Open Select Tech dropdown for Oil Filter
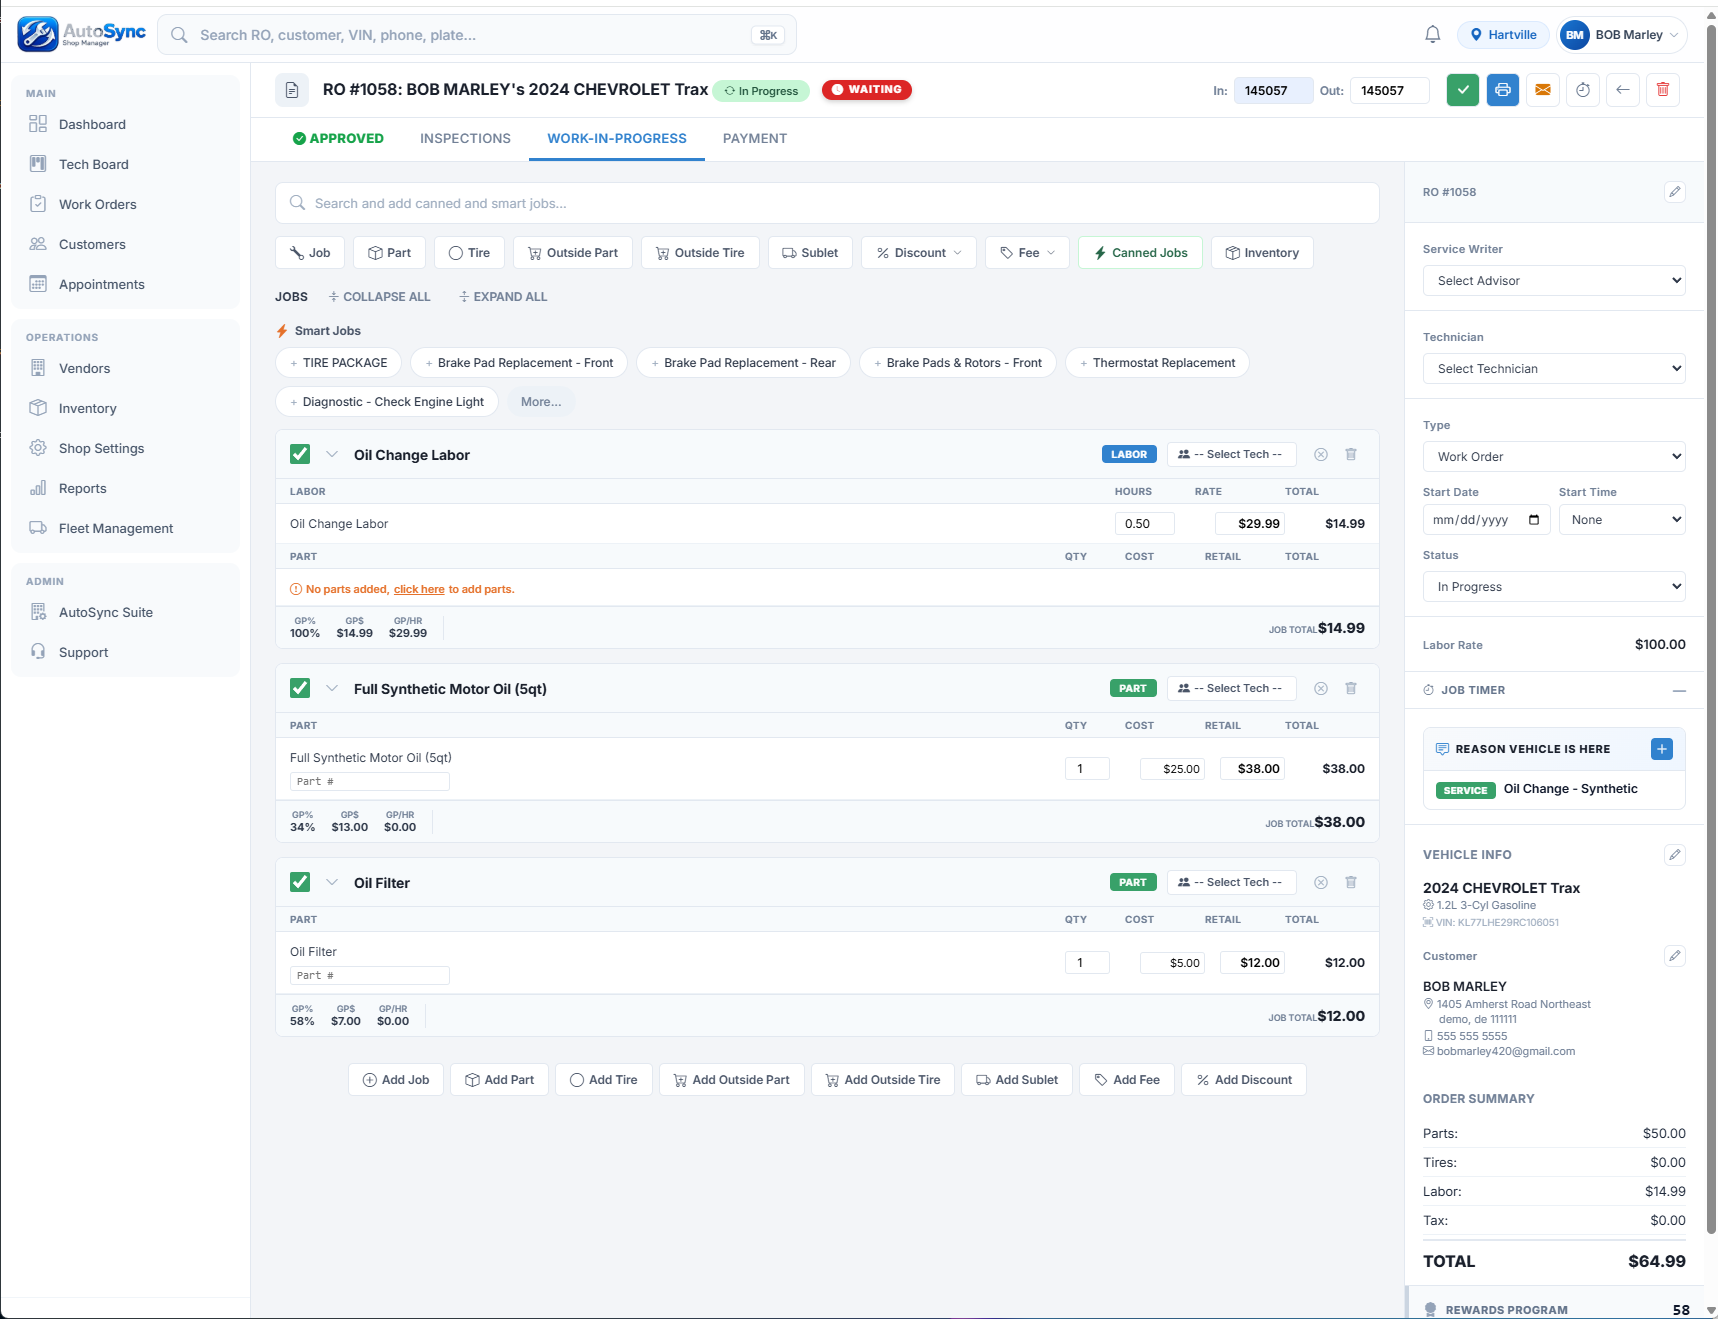The width and height of the screenshot is (1718, 1319). pos(1232,882)
